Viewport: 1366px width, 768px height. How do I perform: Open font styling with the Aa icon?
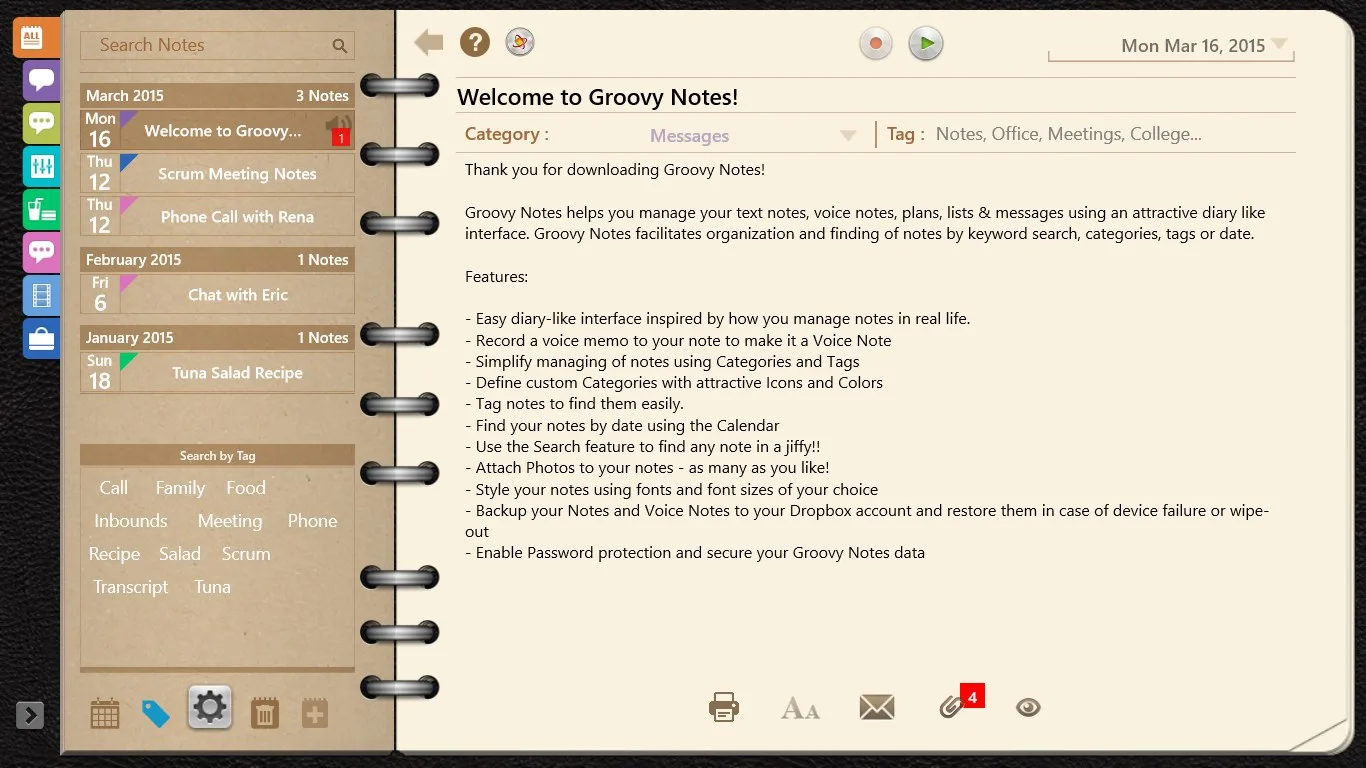point(800,709)
